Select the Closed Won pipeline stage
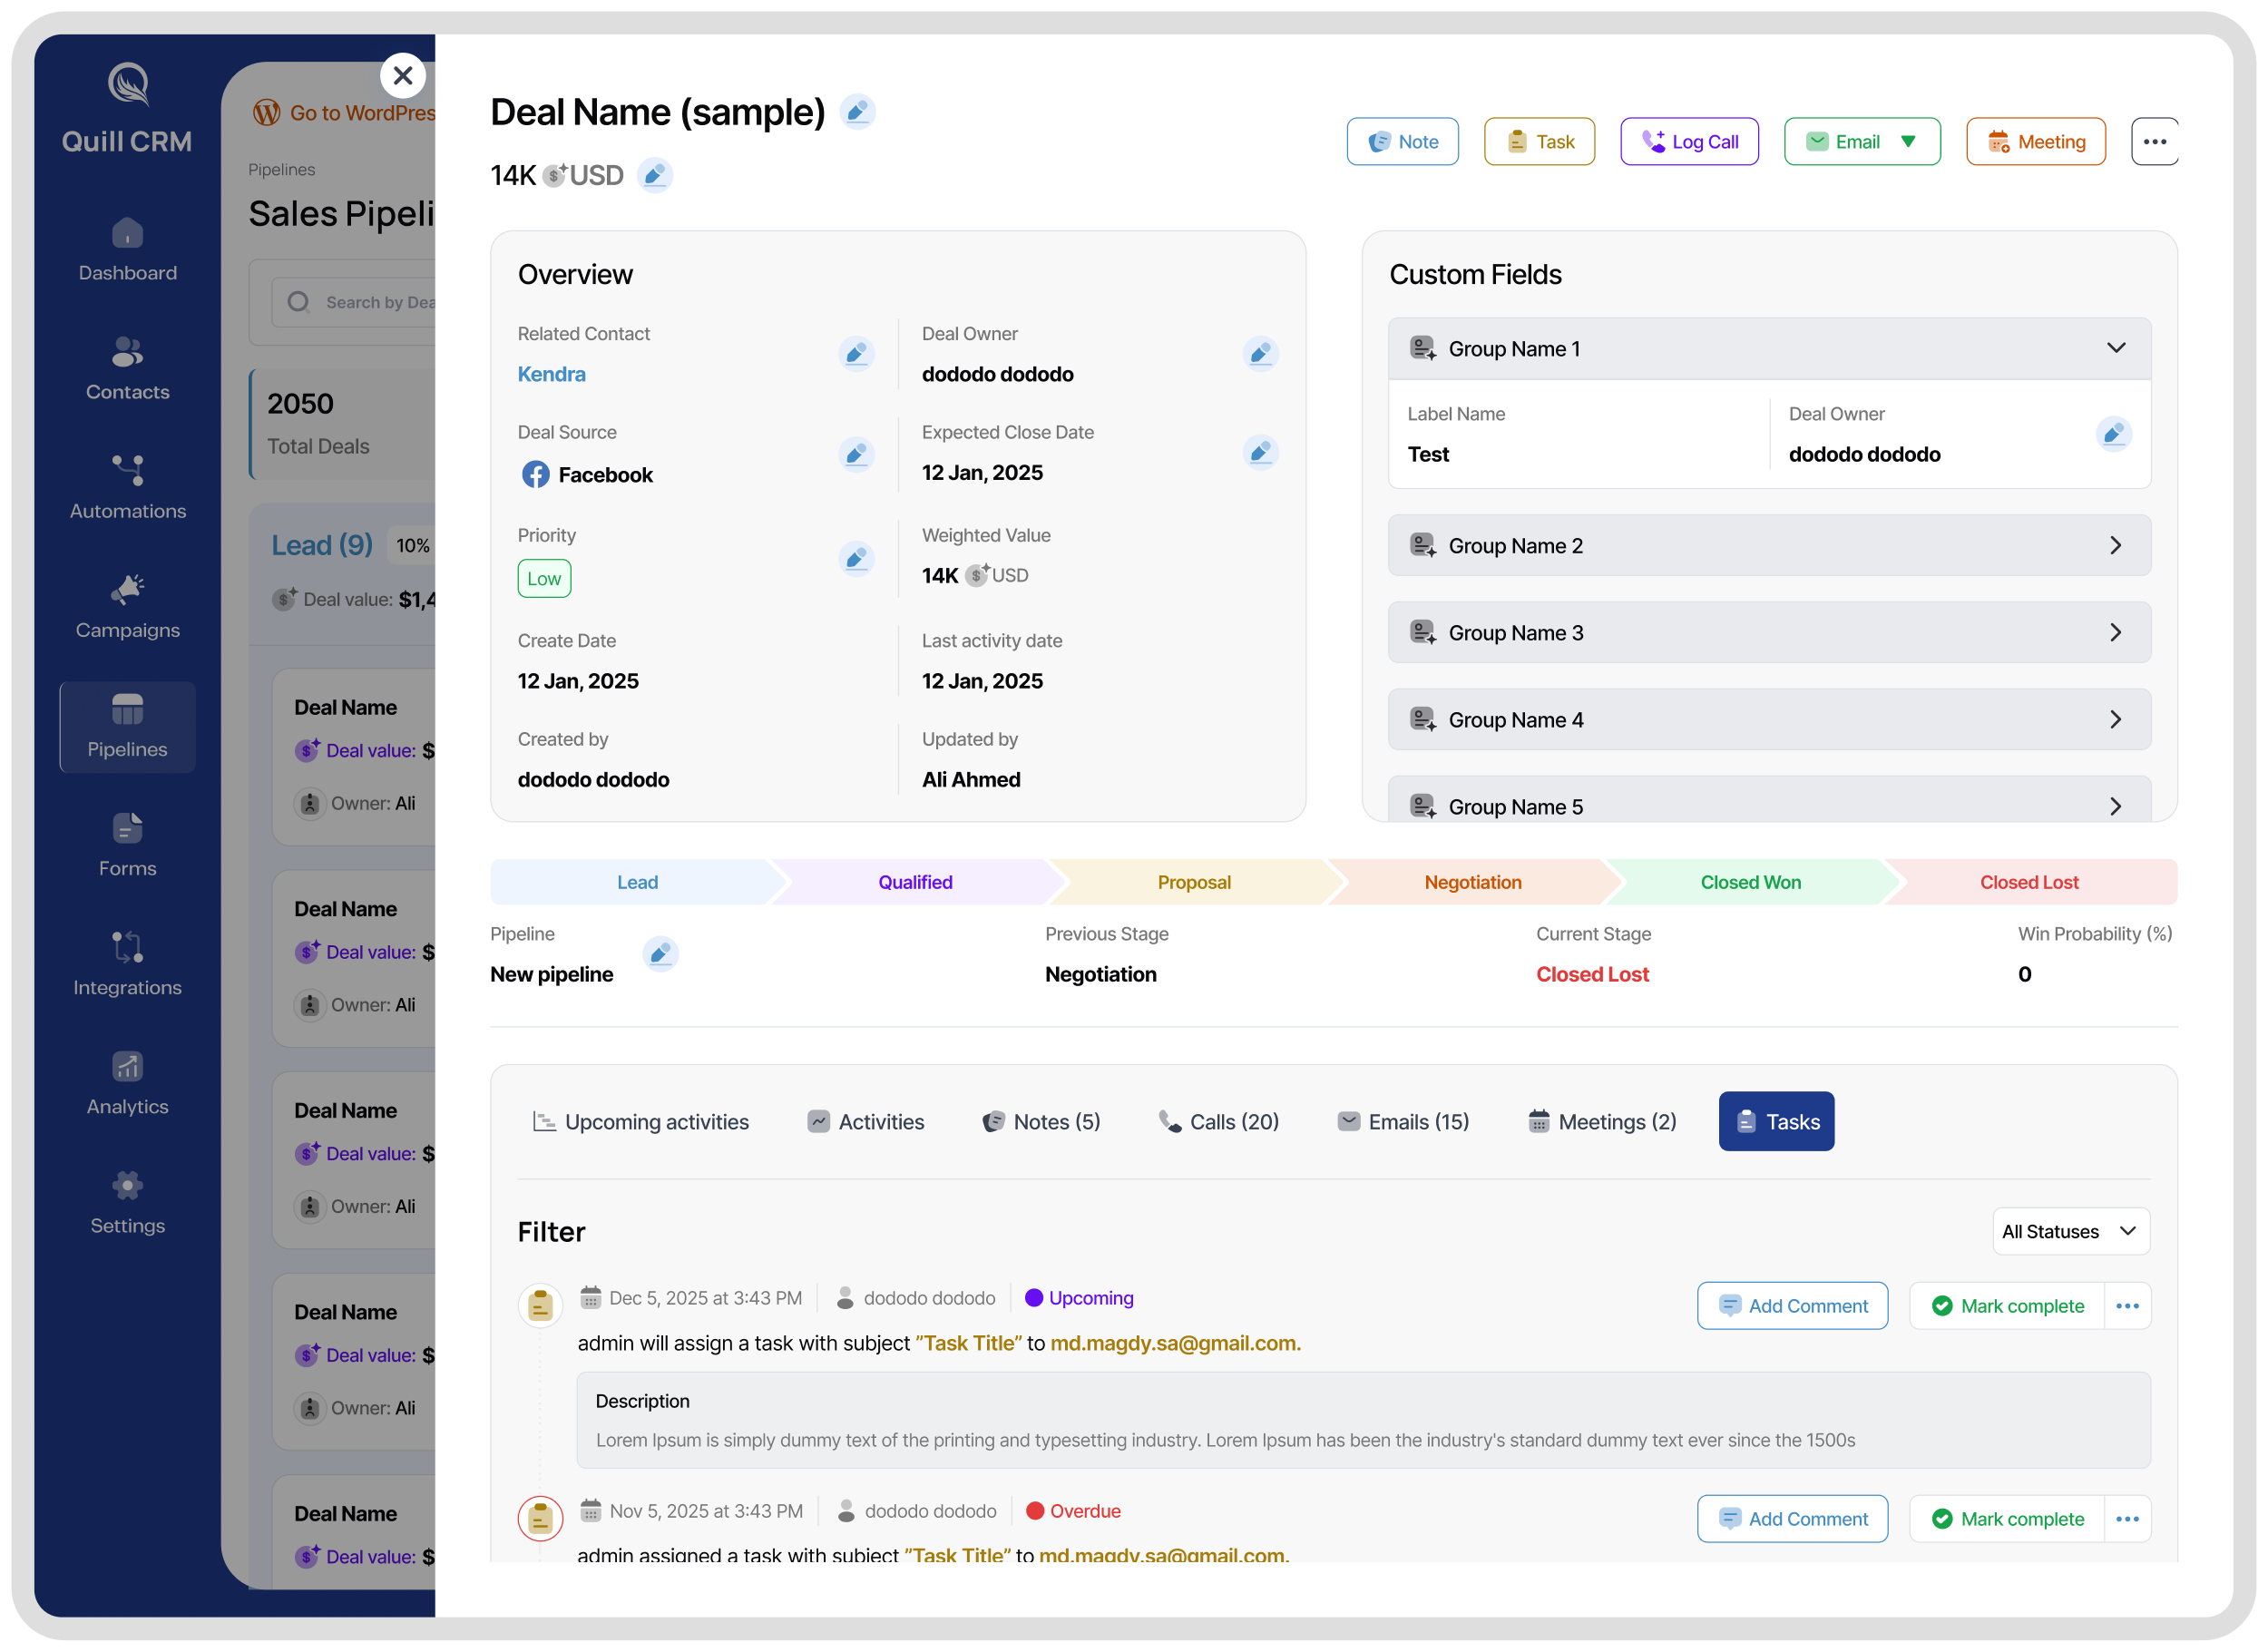2268x1652 pixels. (x=1750, y=882)
